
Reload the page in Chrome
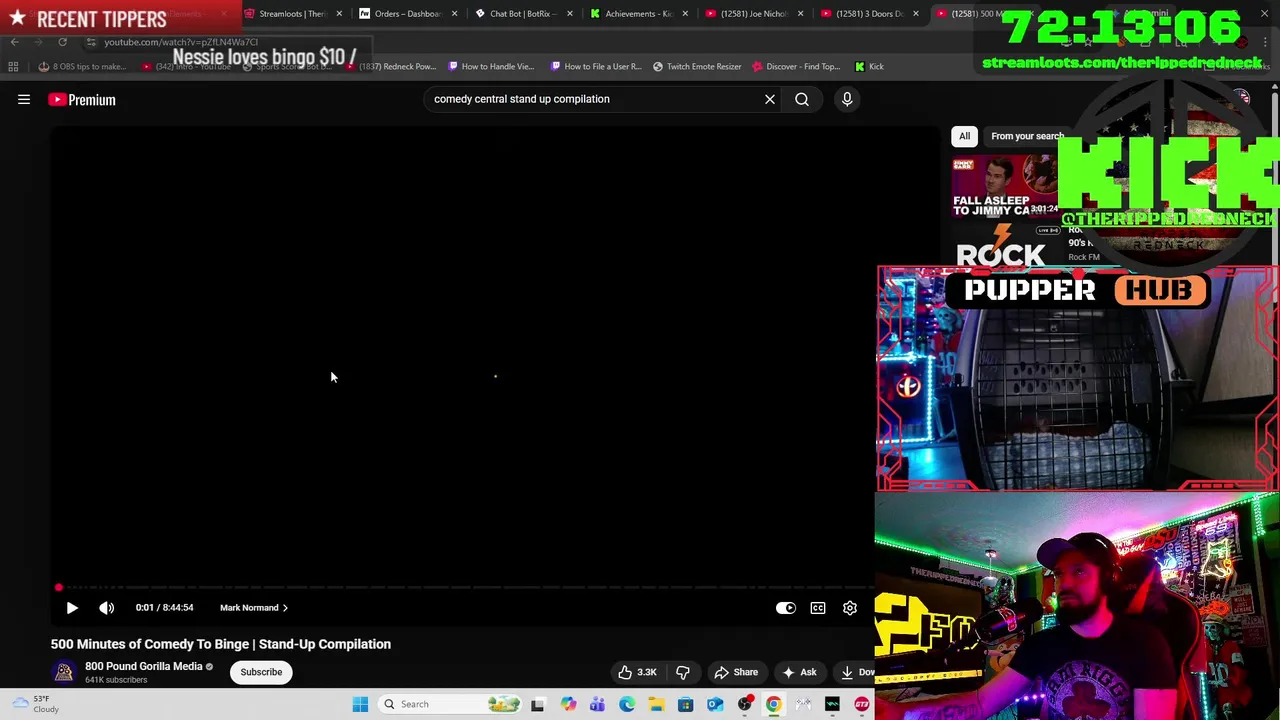coord(62,42)
